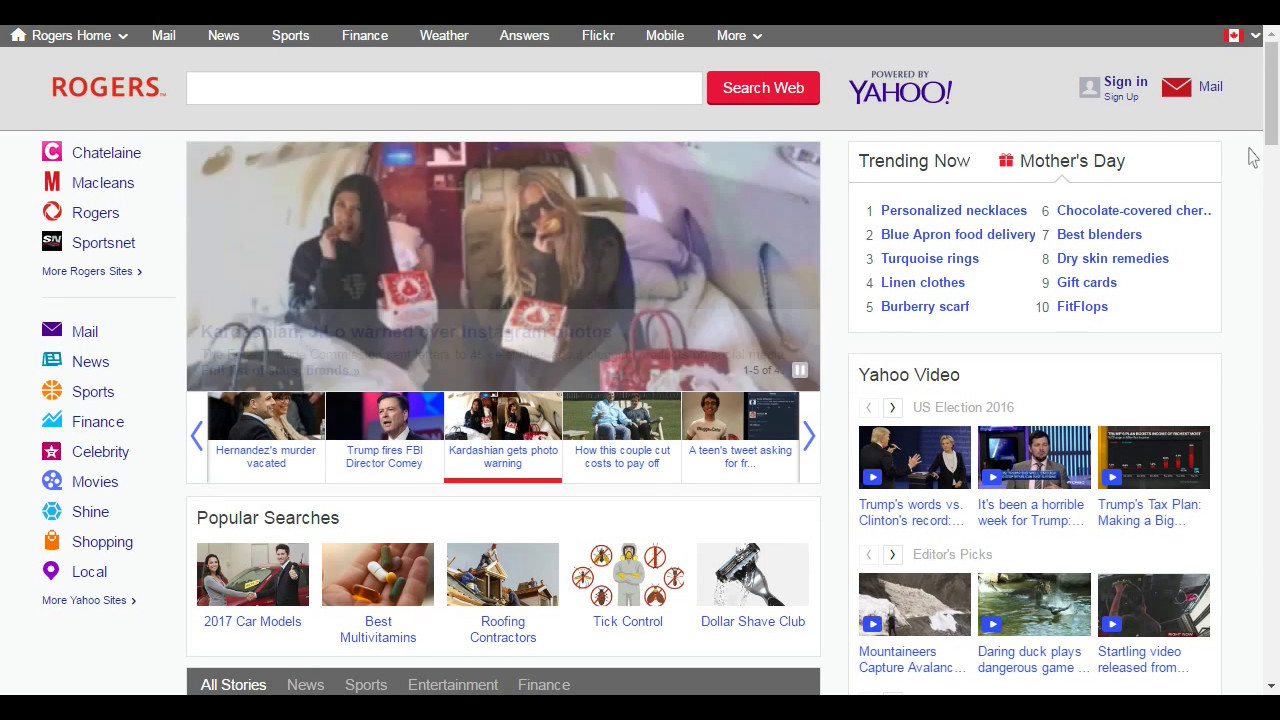Click in the web search input field
The image size is (1280, 720).
click(x=444, y=88)
